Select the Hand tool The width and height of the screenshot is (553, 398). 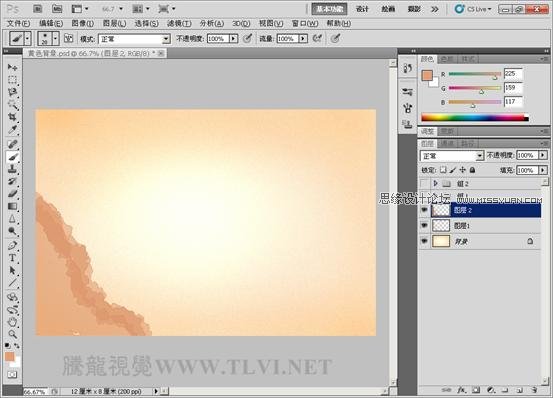(13, 322)
